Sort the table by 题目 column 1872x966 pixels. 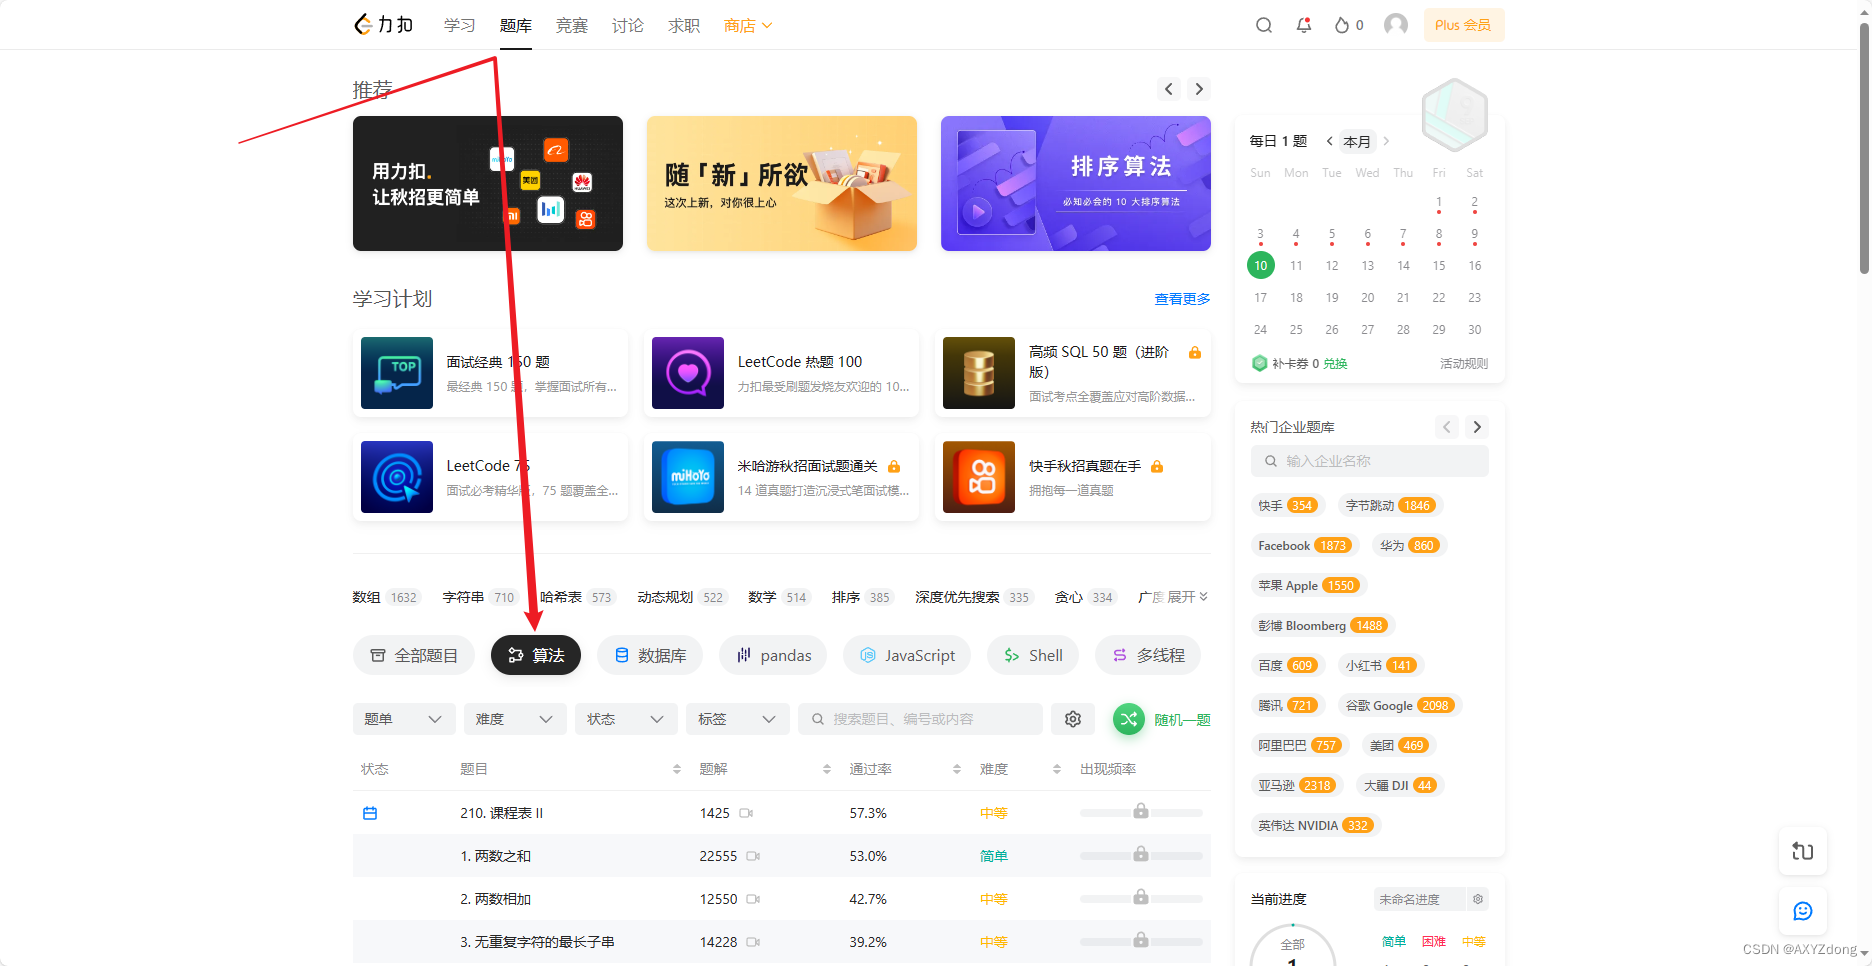pos(677,769)
